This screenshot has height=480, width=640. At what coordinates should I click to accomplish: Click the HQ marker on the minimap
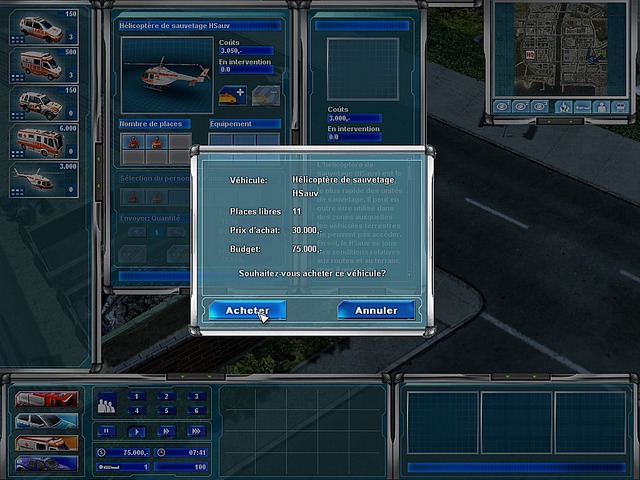coord(530,55)
